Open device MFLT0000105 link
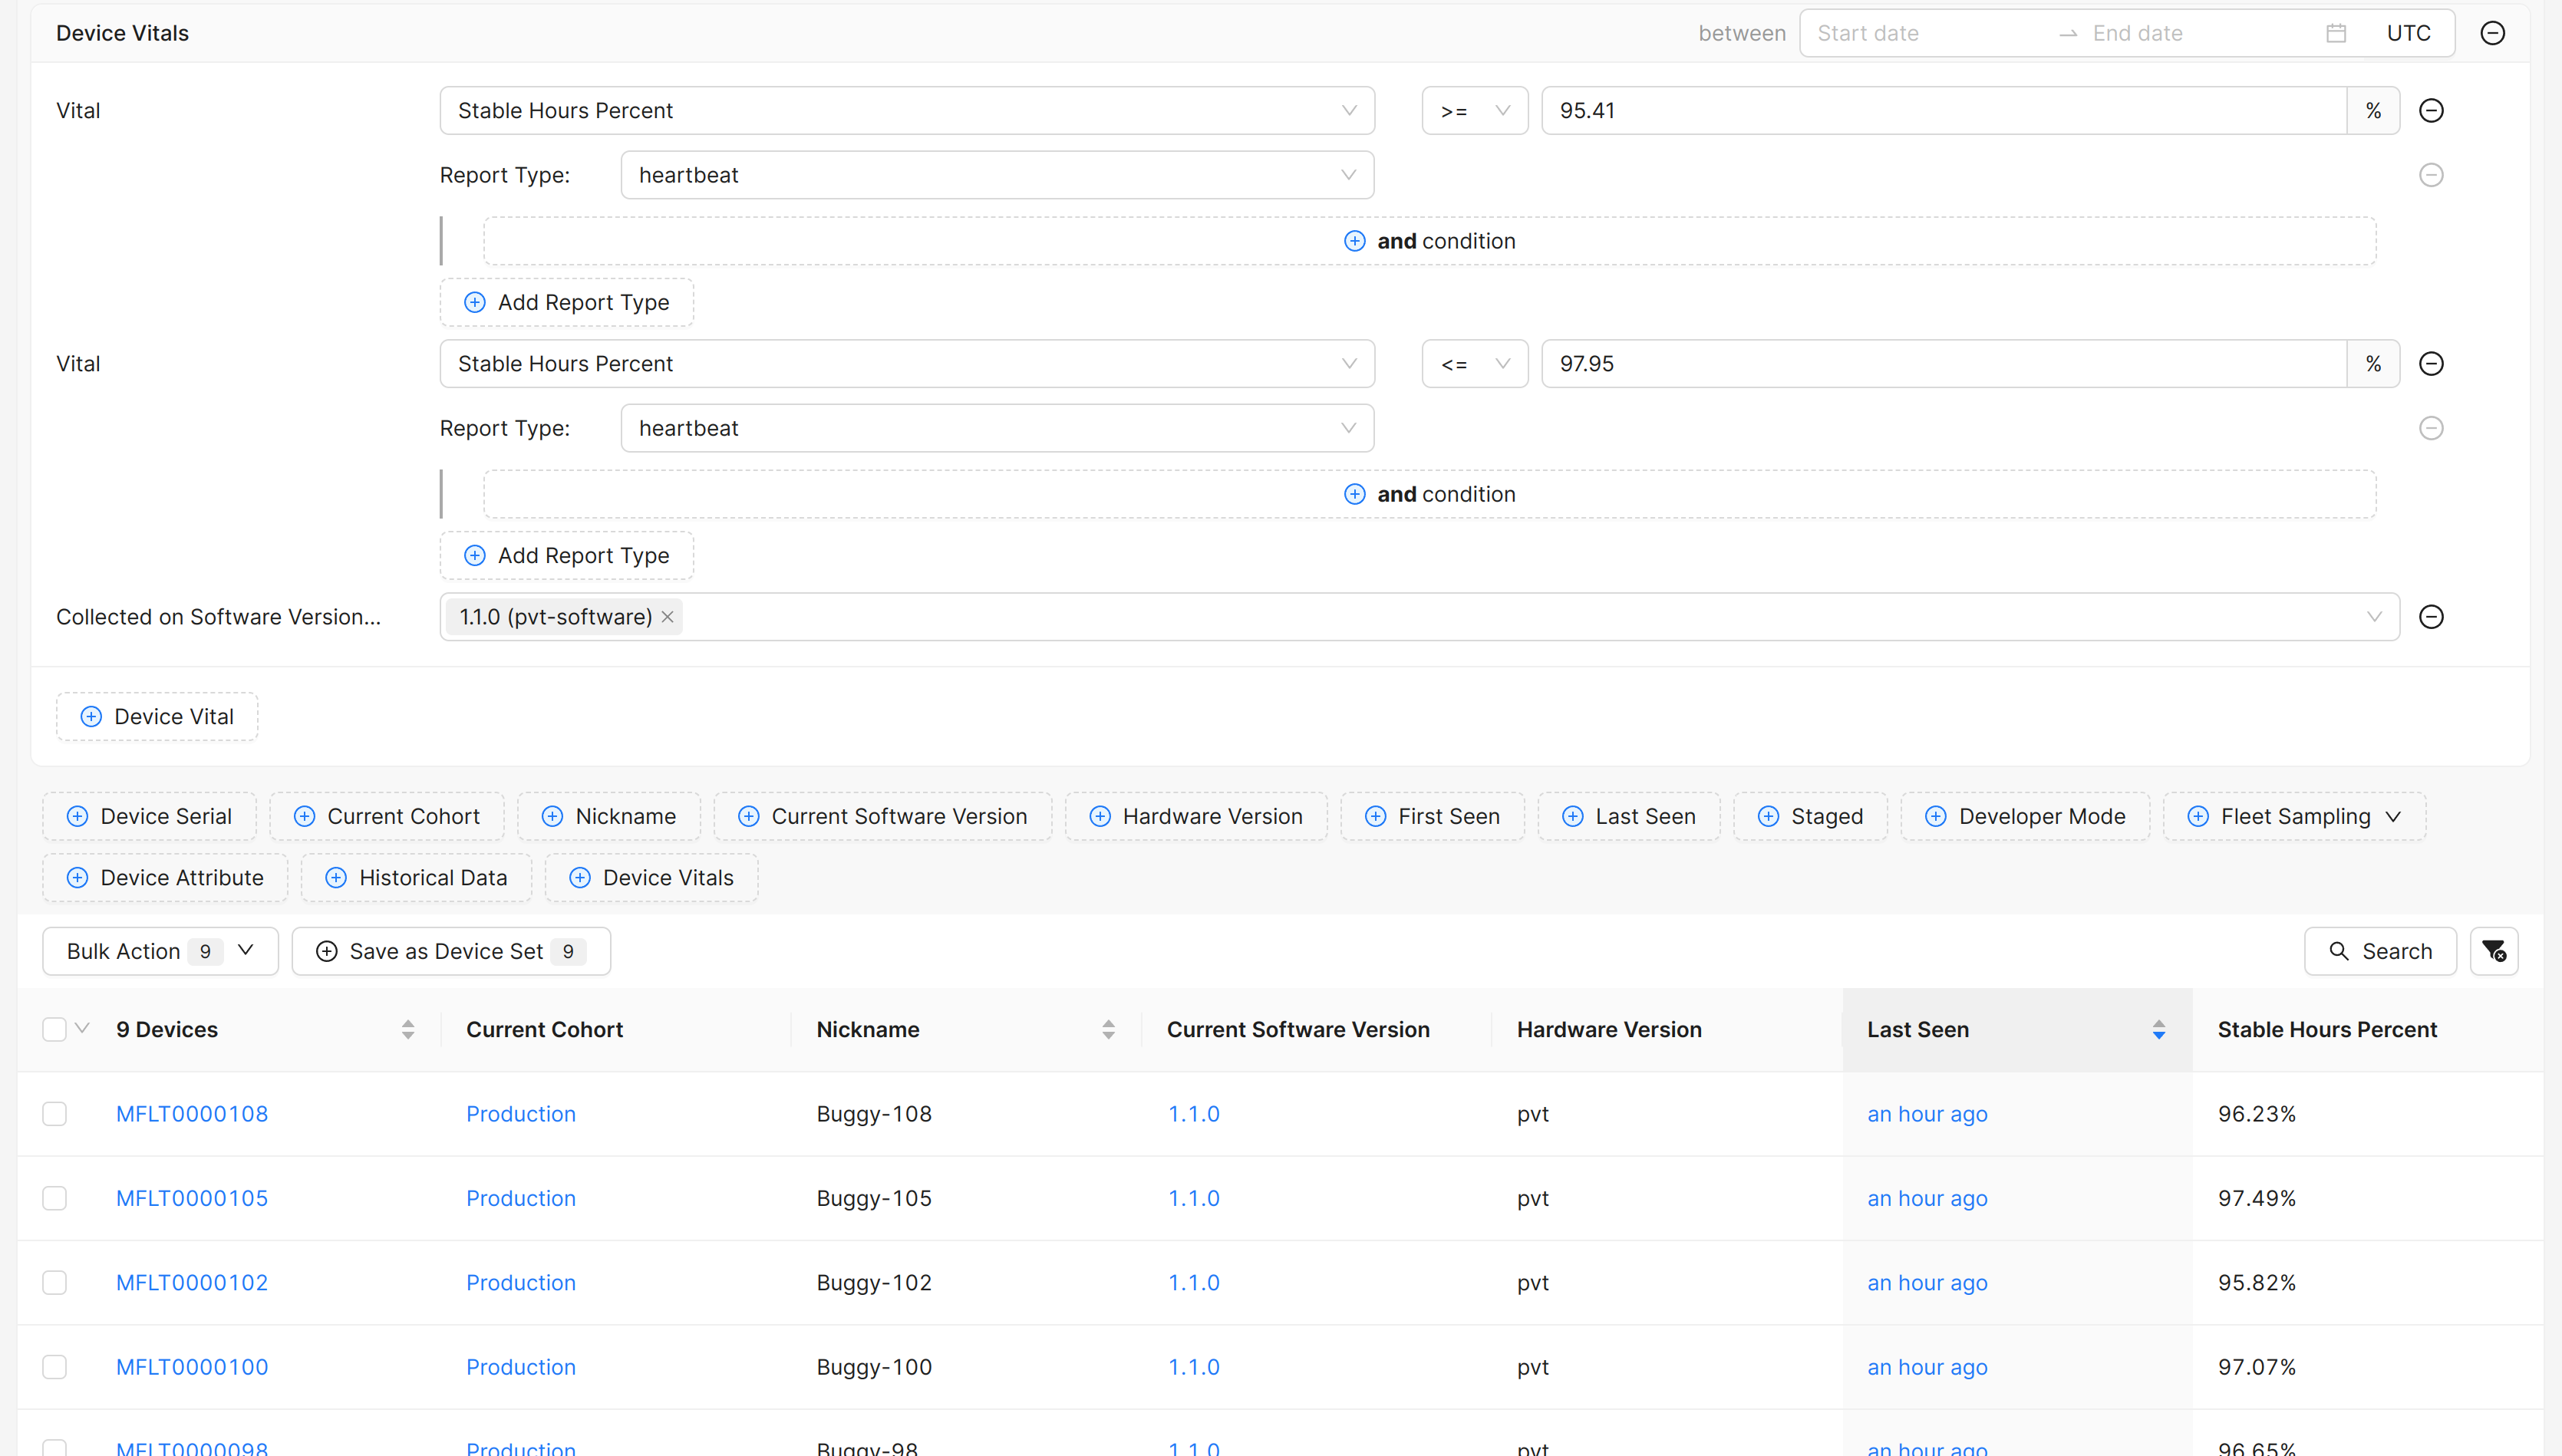The height and width of the screenshot is (1456, 2562). [x=192, y=1198]
